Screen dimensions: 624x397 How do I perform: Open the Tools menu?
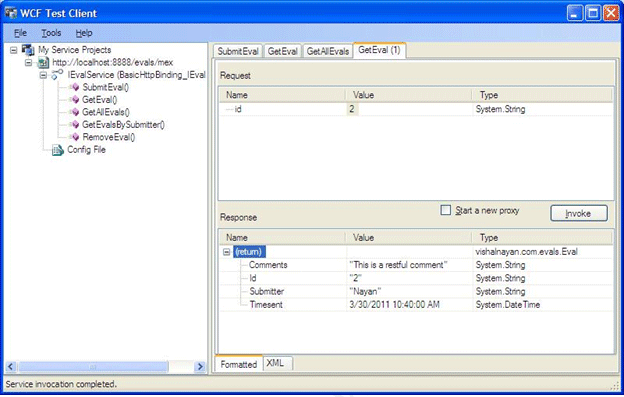51,33
